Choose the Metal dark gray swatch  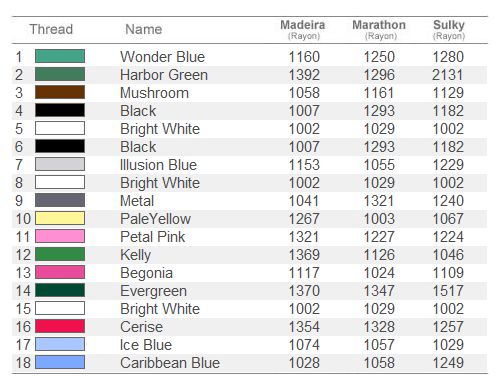(x=60, y=200)
